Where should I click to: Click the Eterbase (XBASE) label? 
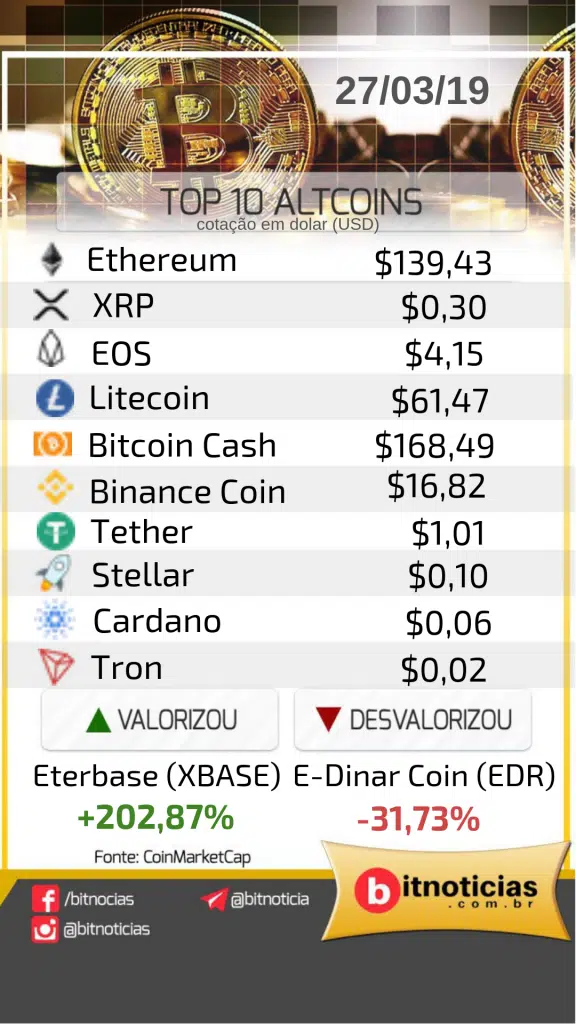coord(157,776)
